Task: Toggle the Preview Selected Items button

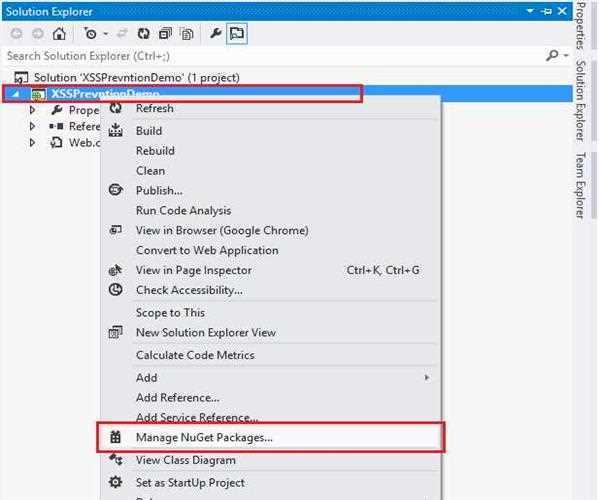Action: tap(238, 34)
